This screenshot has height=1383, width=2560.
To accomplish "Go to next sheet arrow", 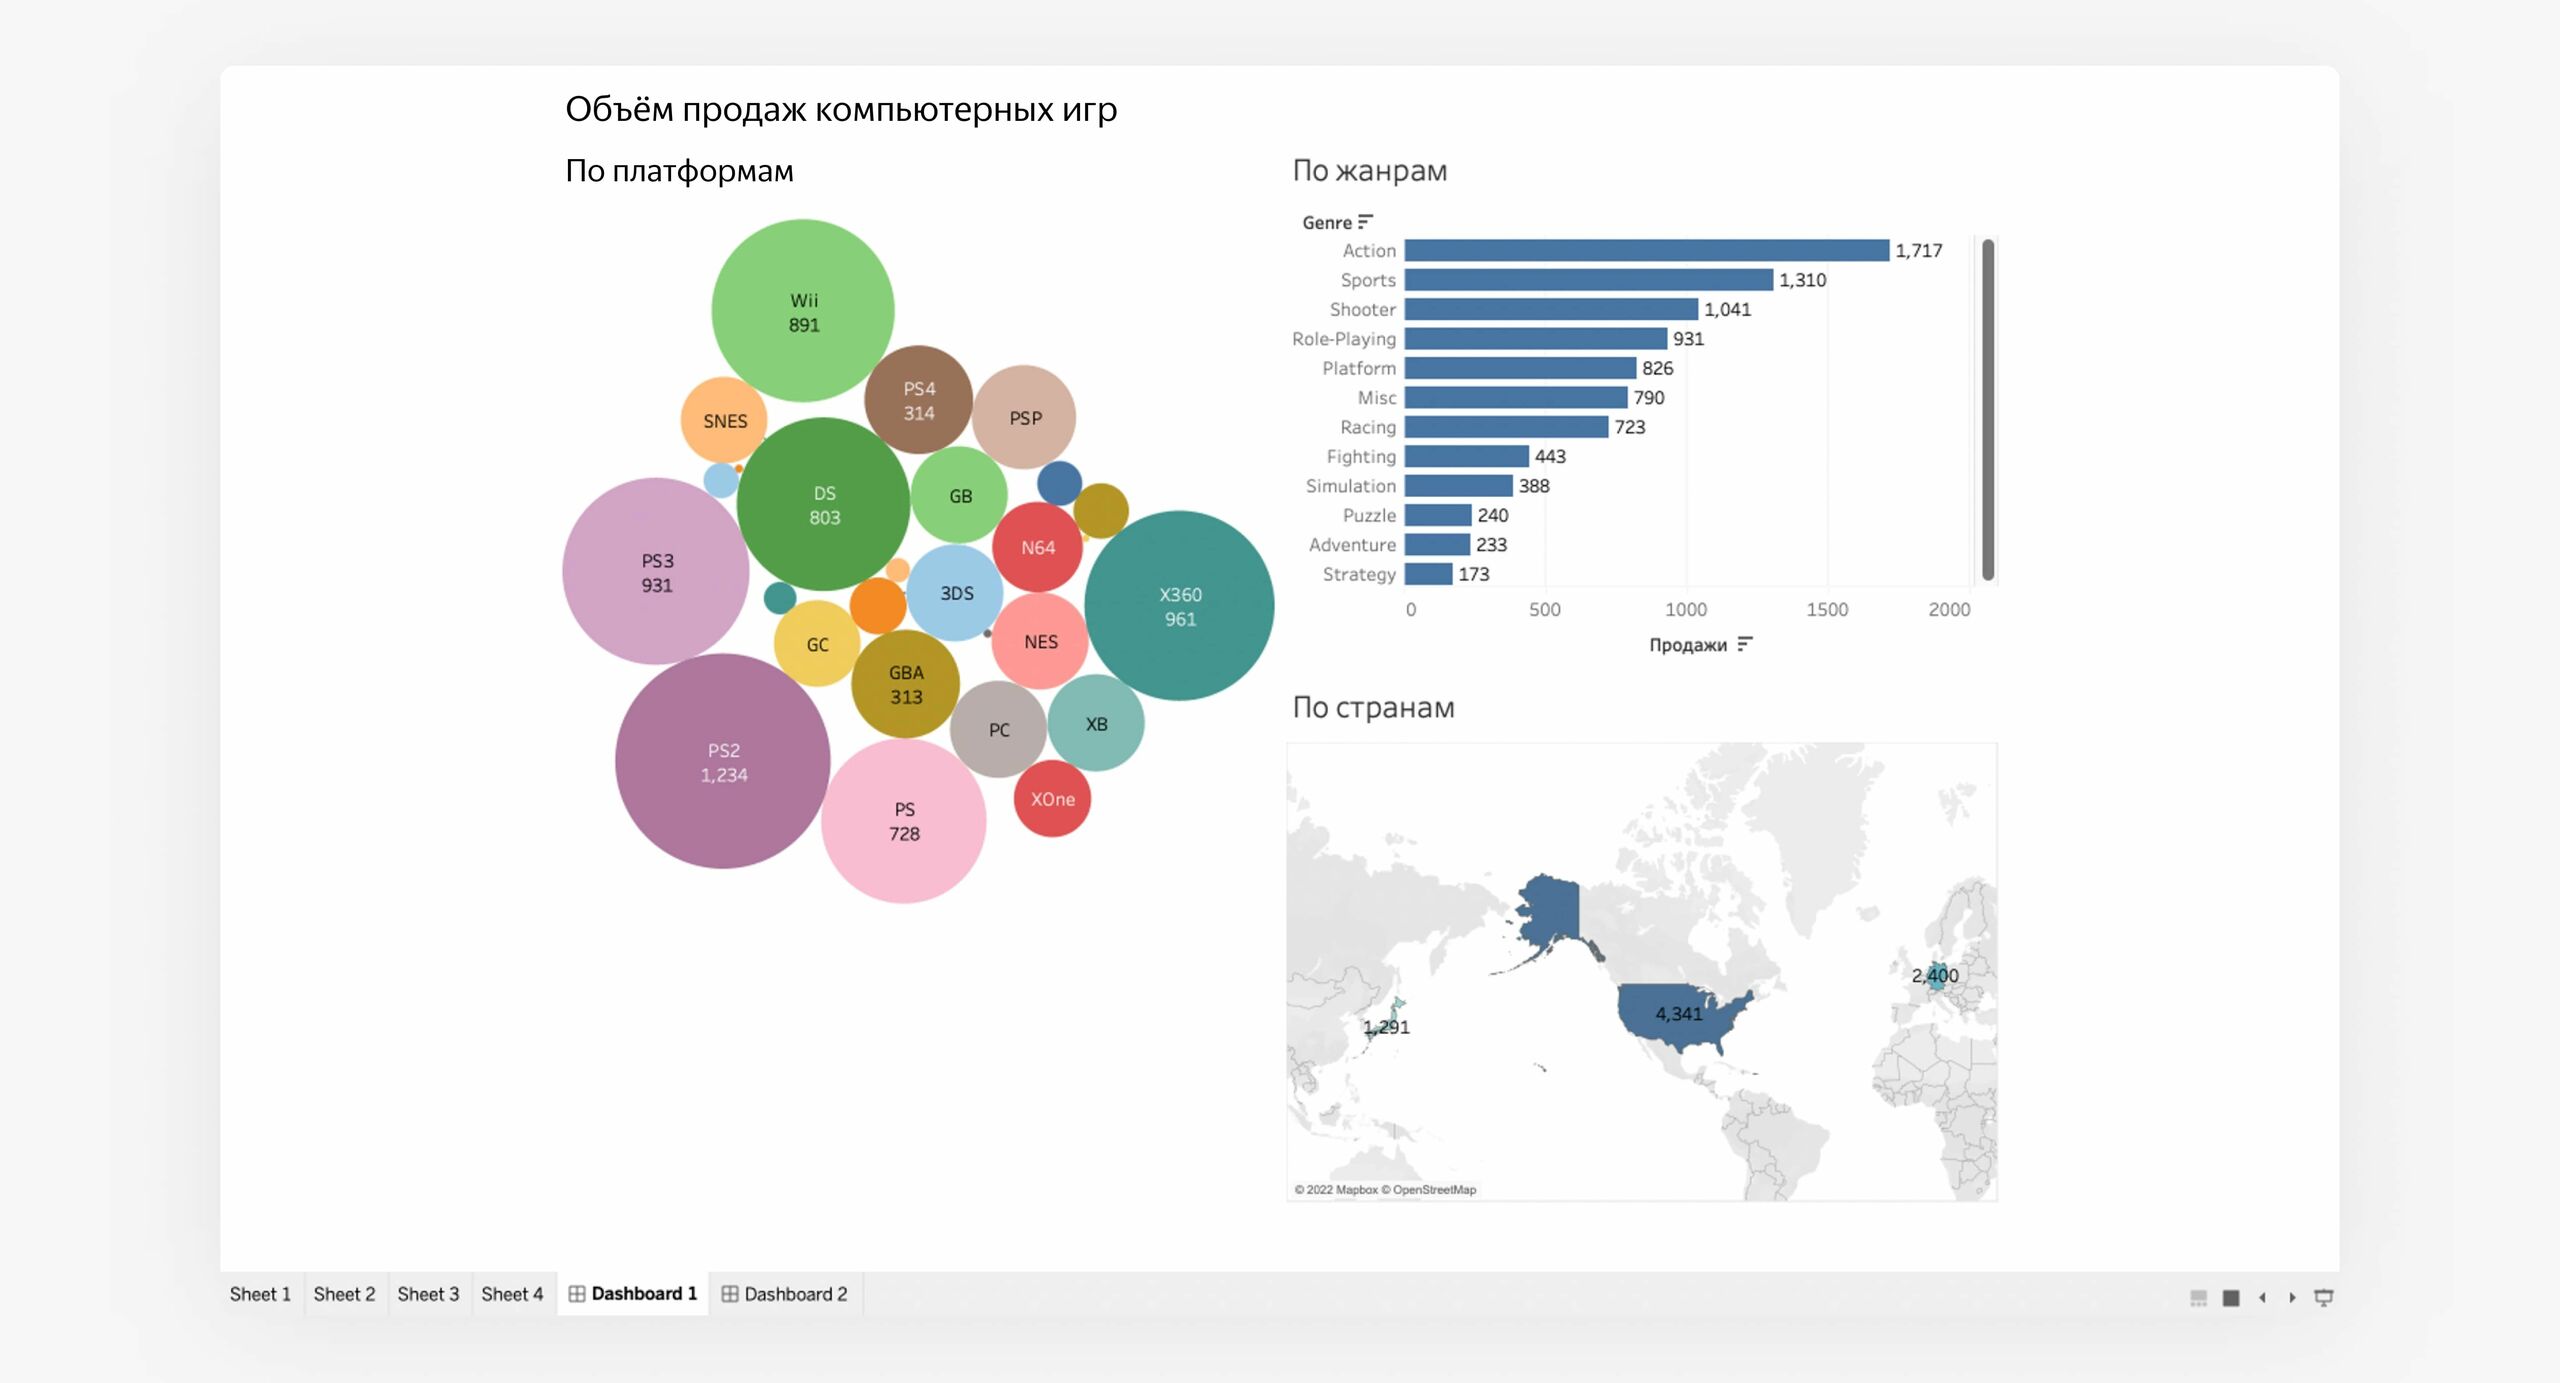I will click(x=2292, y=1297).
